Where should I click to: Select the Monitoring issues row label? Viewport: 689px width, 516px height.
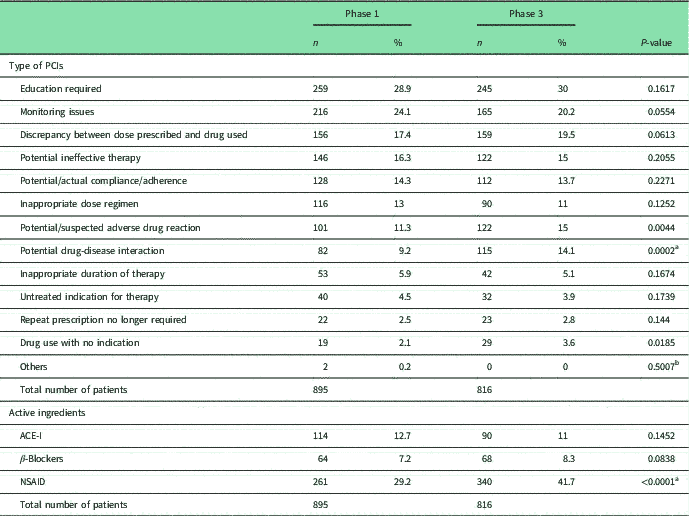62,111
